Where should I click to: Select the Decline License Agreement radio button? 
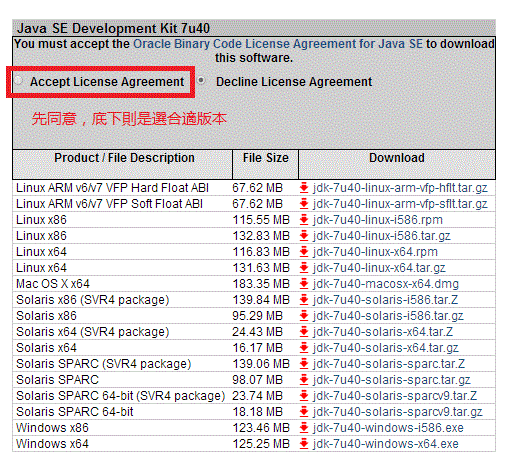[x=201, y=80]
